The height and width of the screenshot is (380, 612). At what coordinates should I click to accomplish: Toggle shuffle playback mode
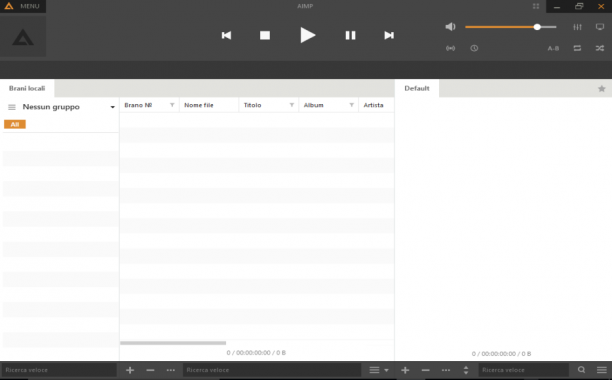(x=600, y=48)
